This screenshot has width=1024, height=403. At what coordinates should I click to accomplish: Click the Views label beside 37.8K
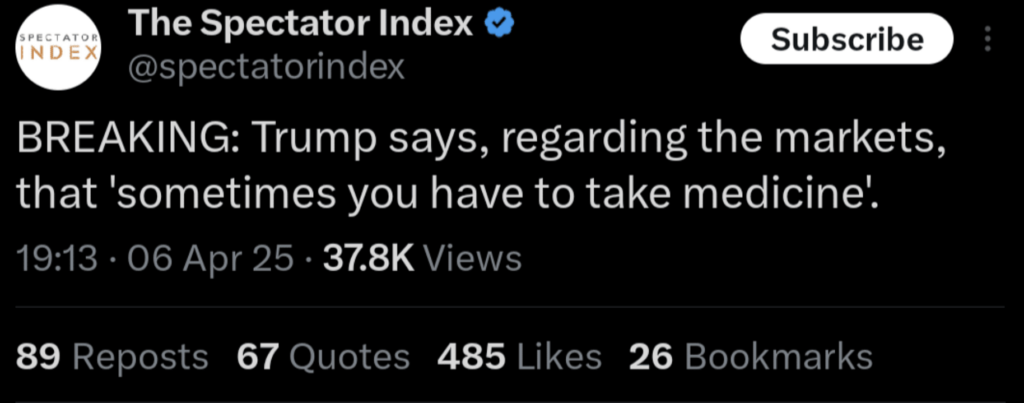tap(473, 259)
